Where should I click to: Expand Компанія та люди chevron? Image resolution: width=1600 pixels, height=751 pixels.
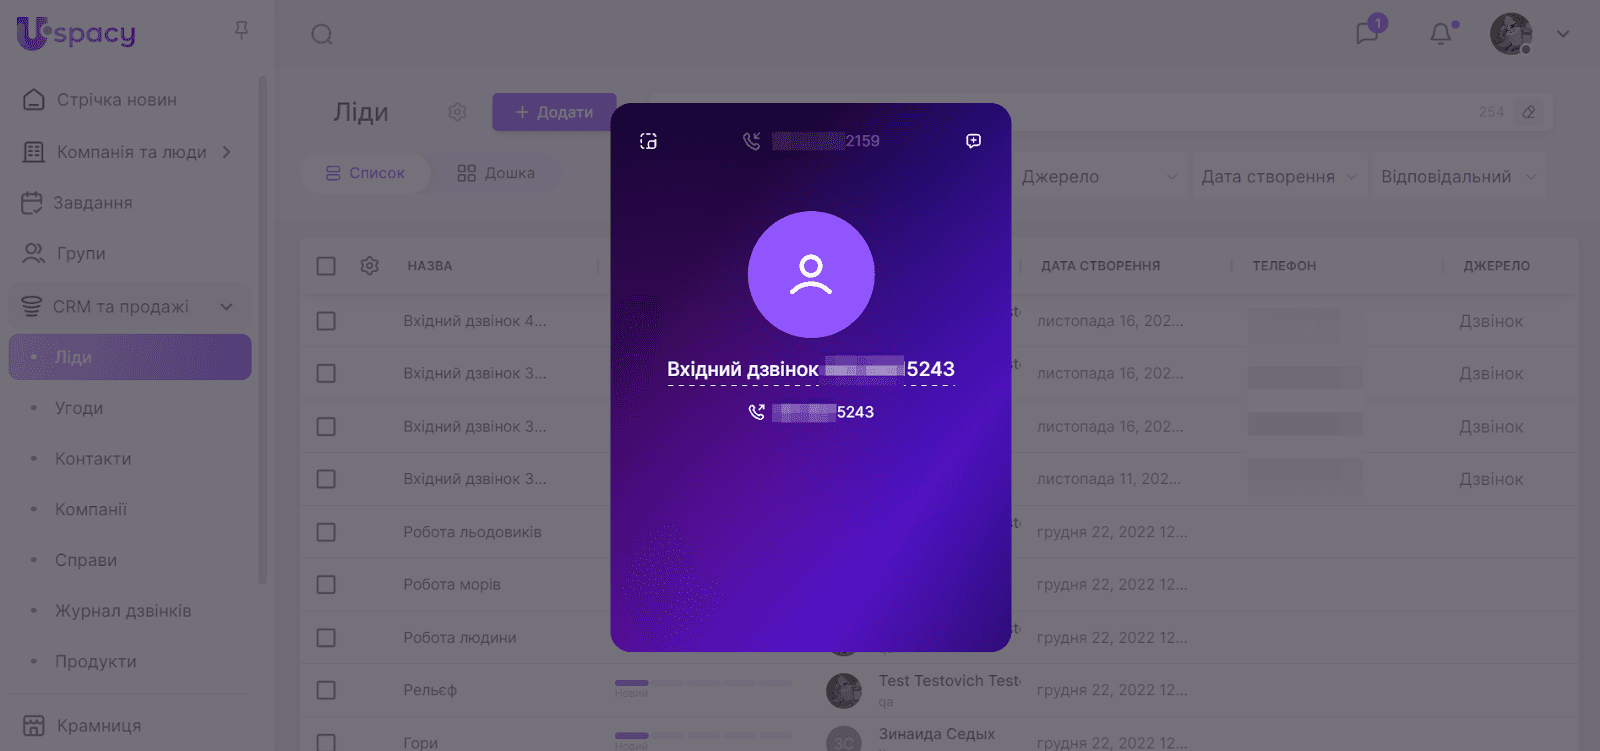(227, 152)
